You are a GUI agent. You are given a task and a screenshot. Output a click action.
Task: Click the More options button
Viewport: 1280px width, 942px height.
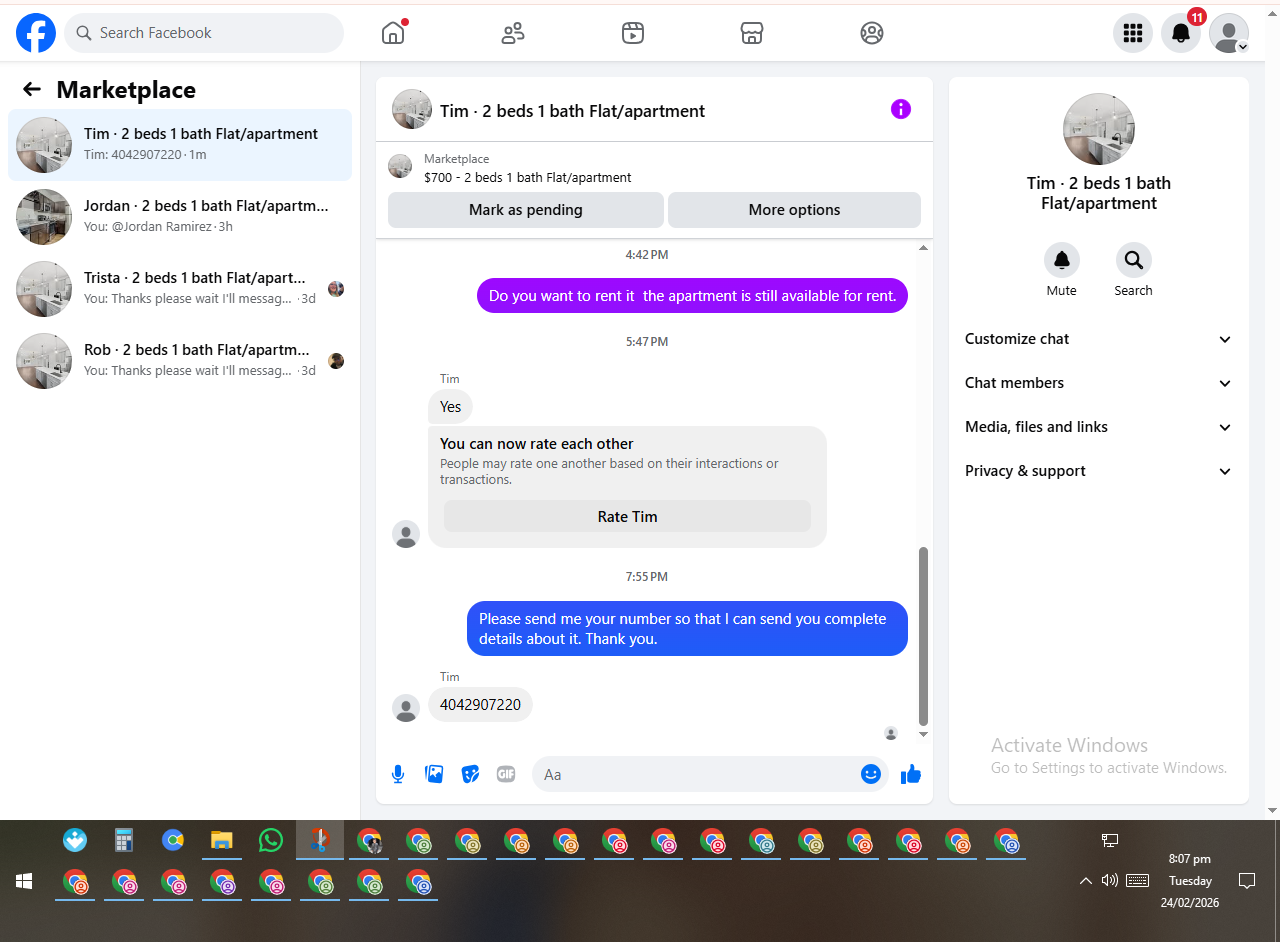click(x=794, y=210)
